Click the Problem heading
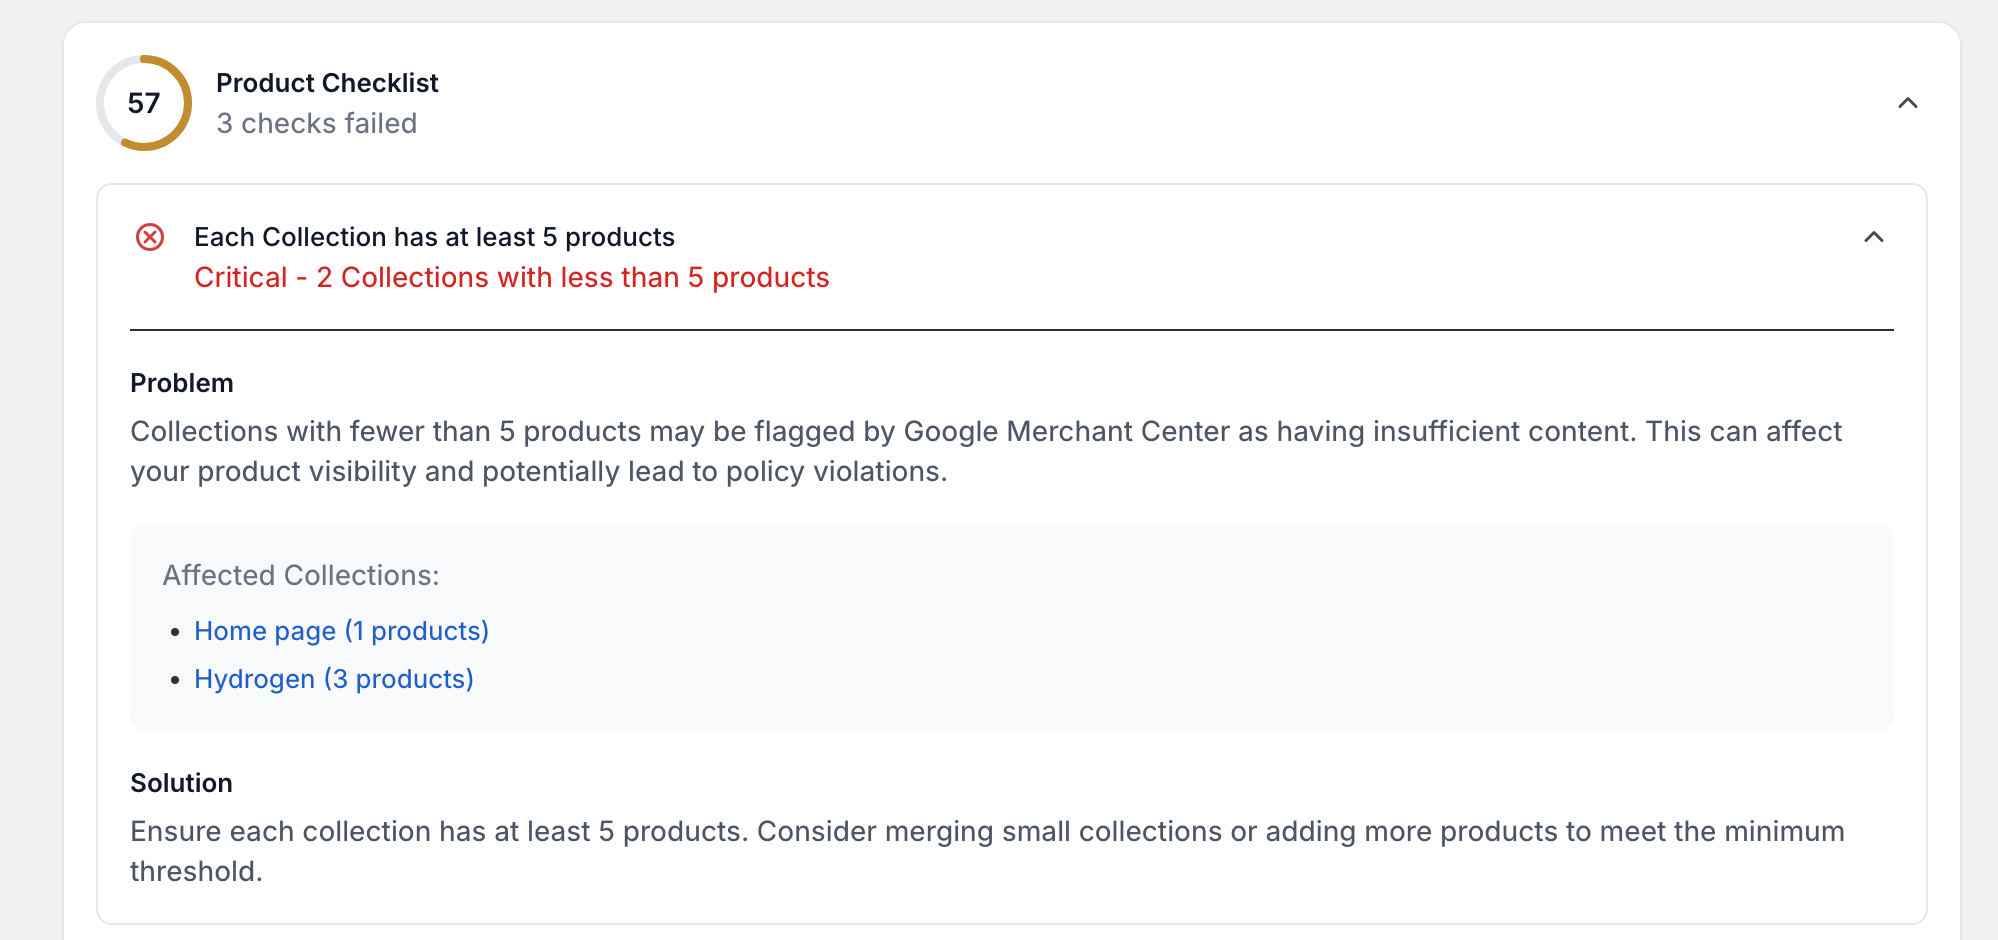Viewport: 1998px width, 940px height. 181,383
